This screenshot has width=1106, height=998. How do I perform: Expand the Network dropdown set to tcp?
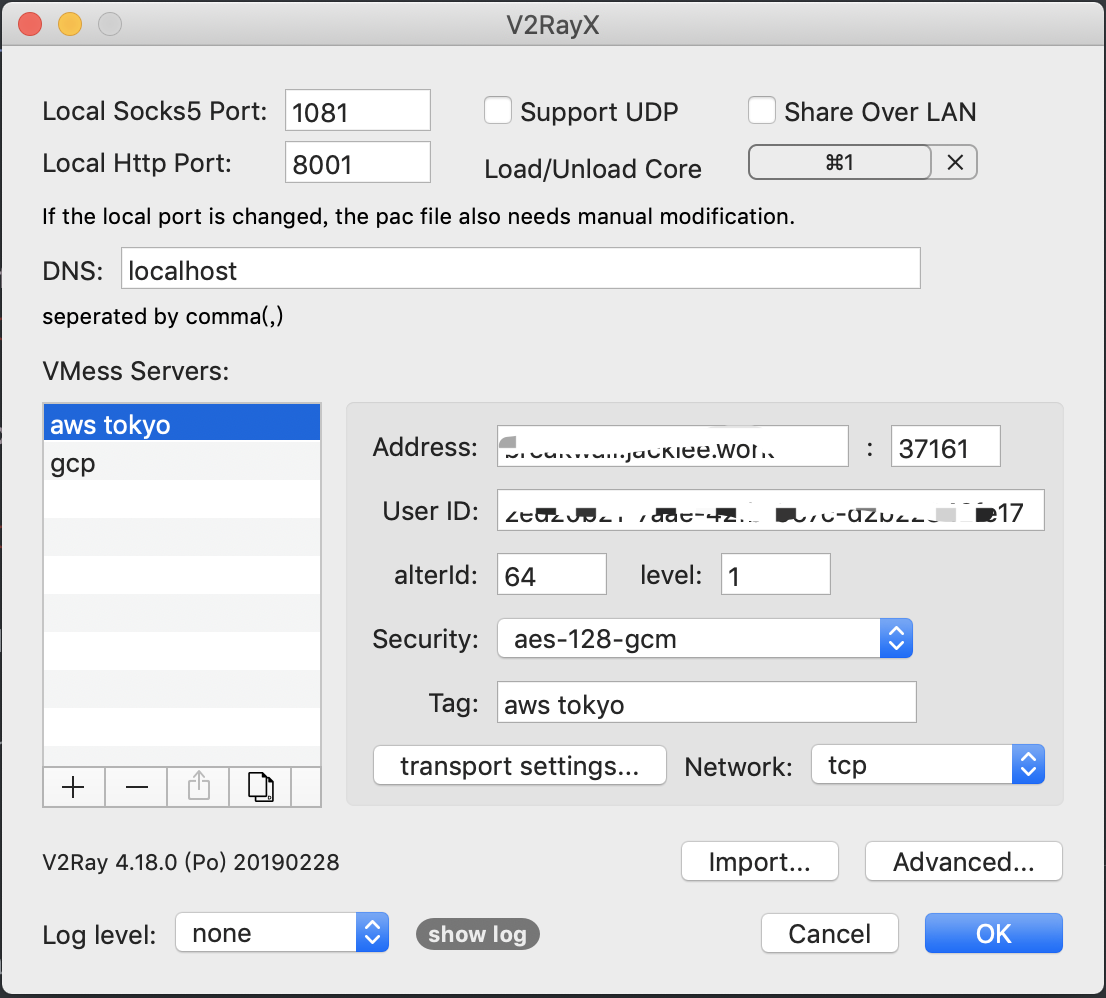pyautogui.click(x=928, y=766)
